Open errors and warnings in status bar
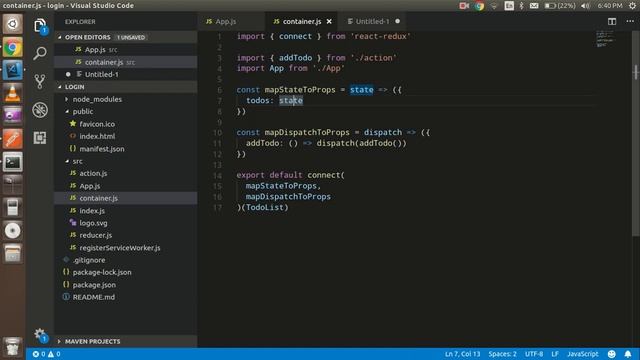 pyautogui.click(x=46, y=354)
